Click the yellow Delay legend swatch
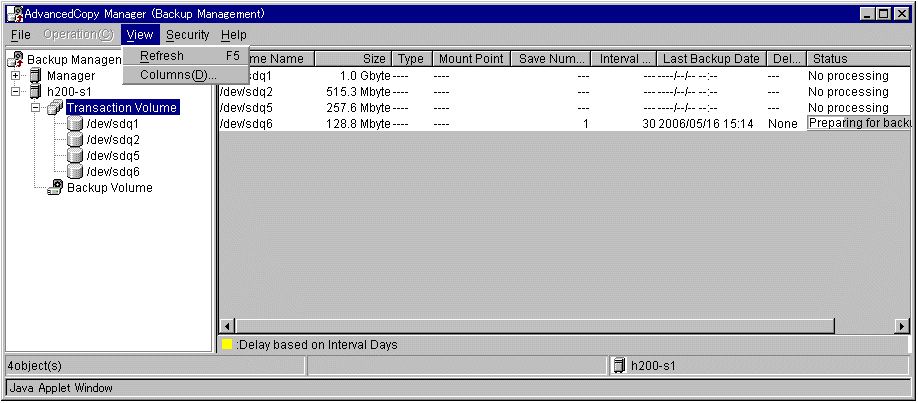Viewport: 918px width, 403px height. [x=227, y=345]
